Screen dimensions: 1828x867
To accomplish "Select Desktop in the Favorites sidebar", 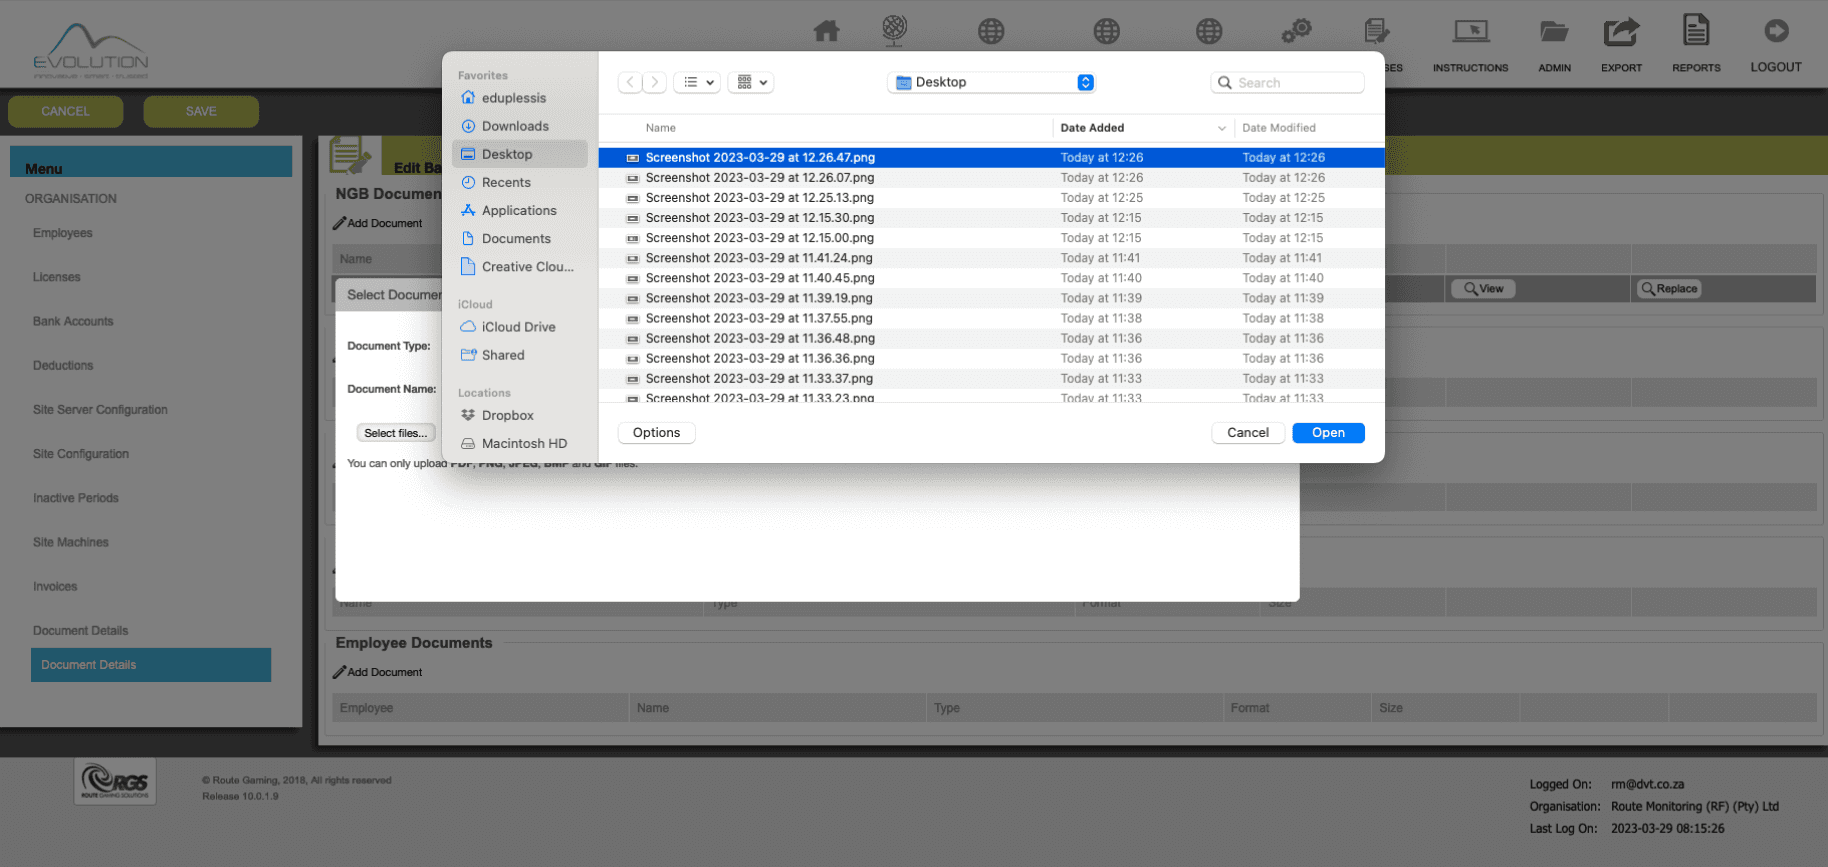I will click(520, 154).
